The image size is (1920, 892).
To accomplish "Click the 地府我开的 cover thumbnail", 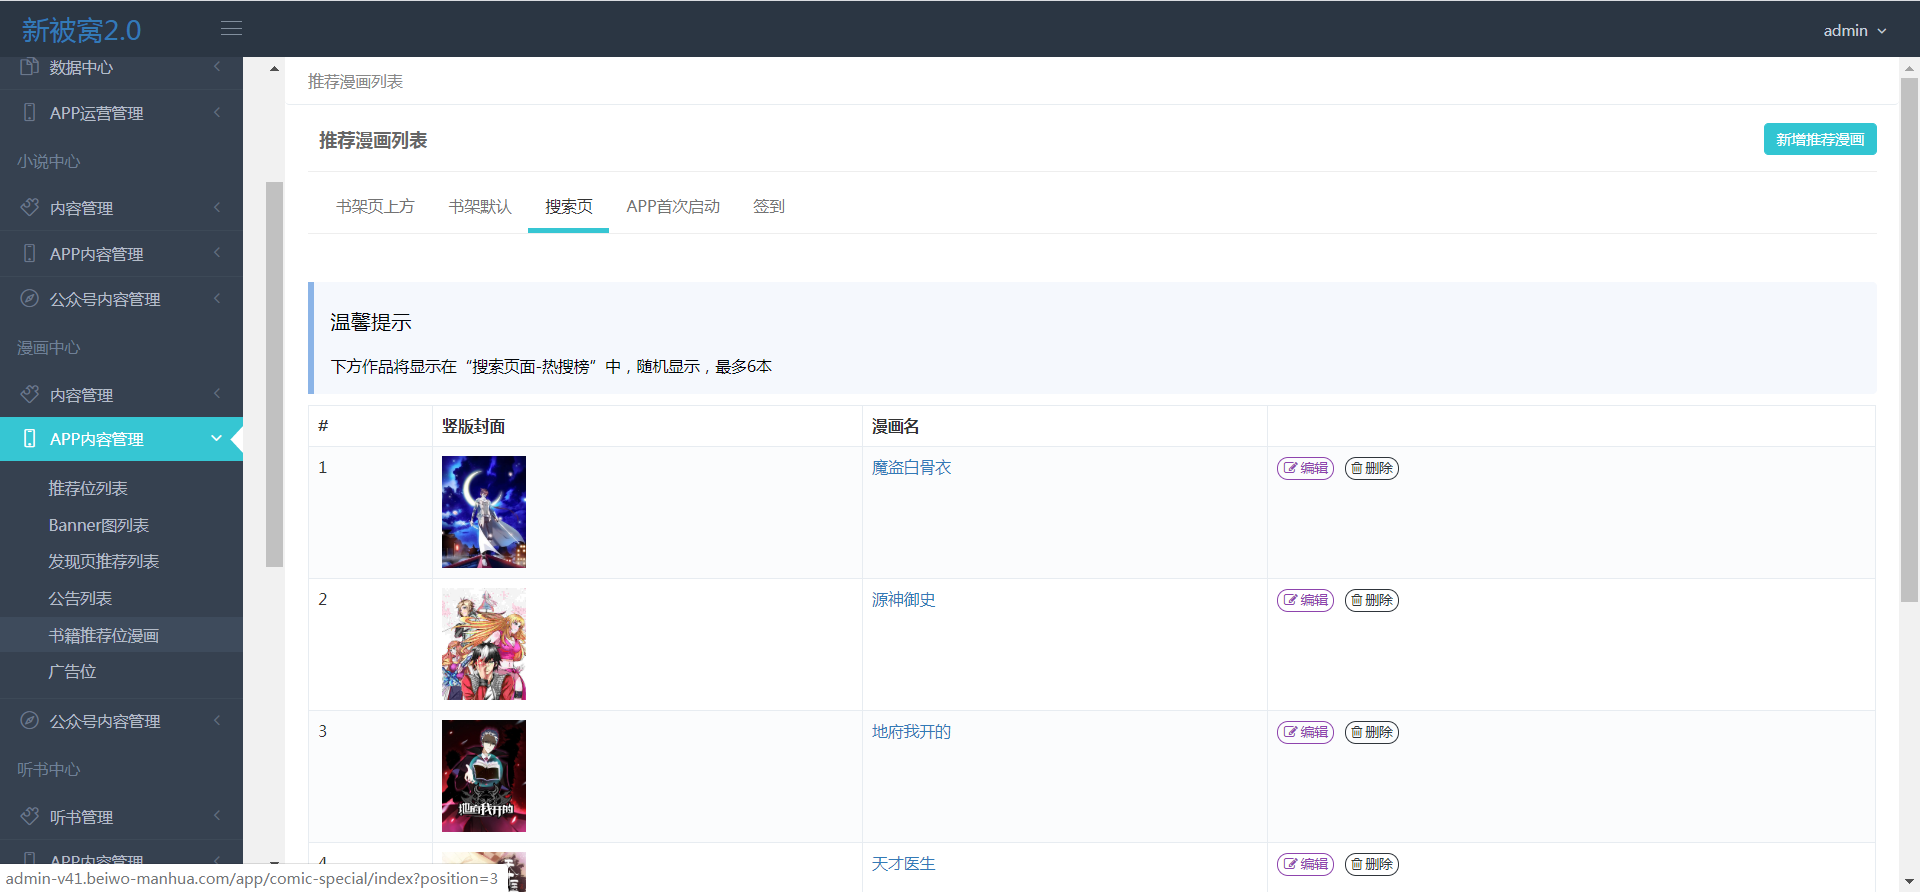I will 484,776.
